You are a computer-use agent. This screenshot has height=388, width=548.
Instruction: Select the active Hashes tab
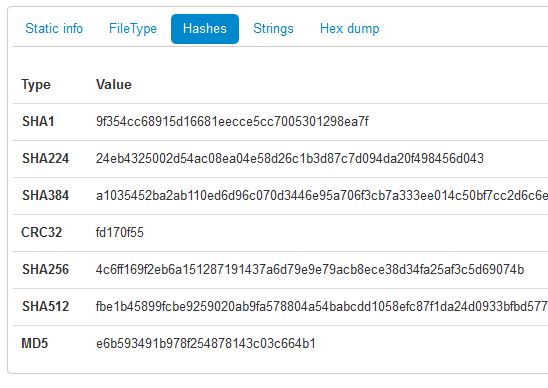coord(205,29)
